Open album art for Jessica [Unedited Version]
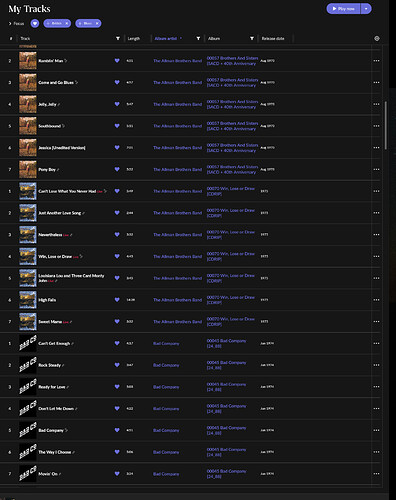 pos(28,147)
